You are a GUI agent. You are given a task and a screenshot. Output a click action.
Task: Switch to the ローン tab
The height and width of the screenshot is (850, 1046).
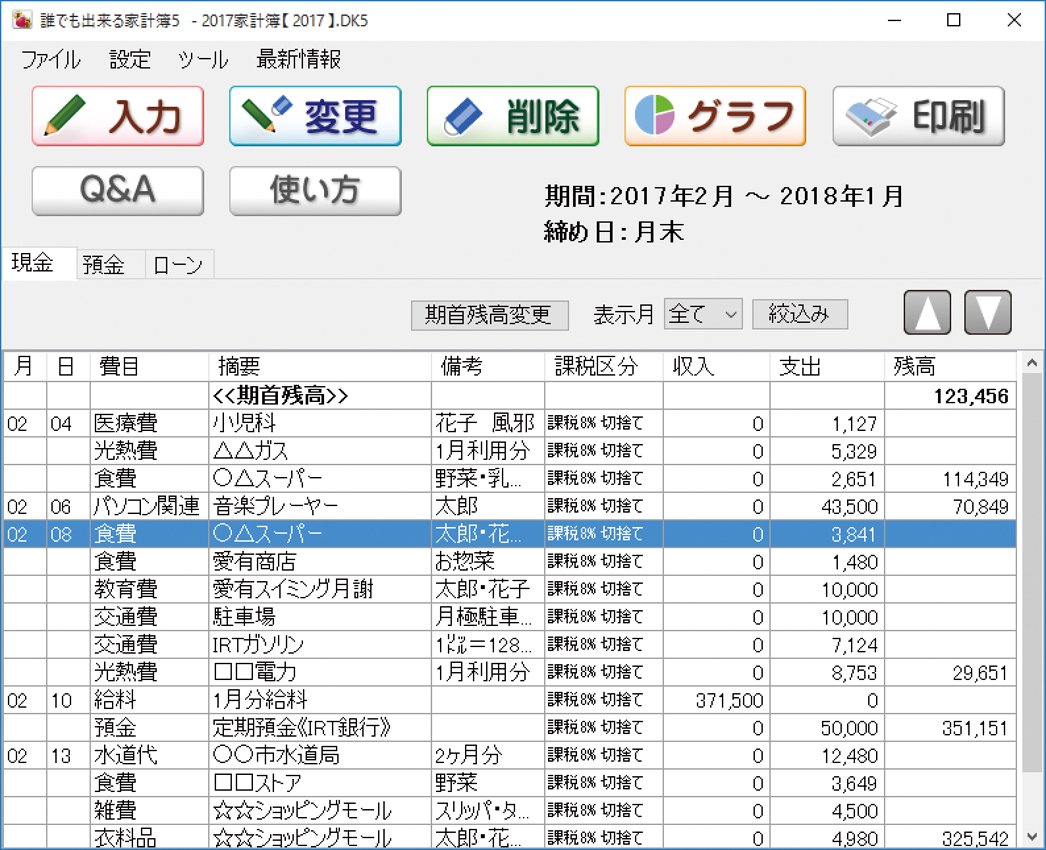[x=178, y=265]
